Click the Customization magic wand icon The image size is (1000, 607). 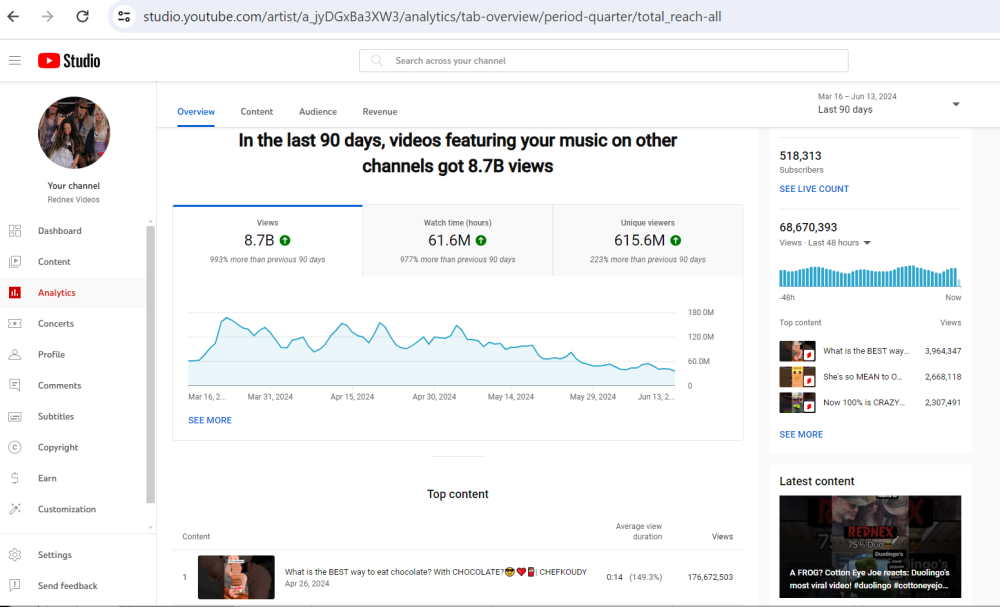coord(15,509)
